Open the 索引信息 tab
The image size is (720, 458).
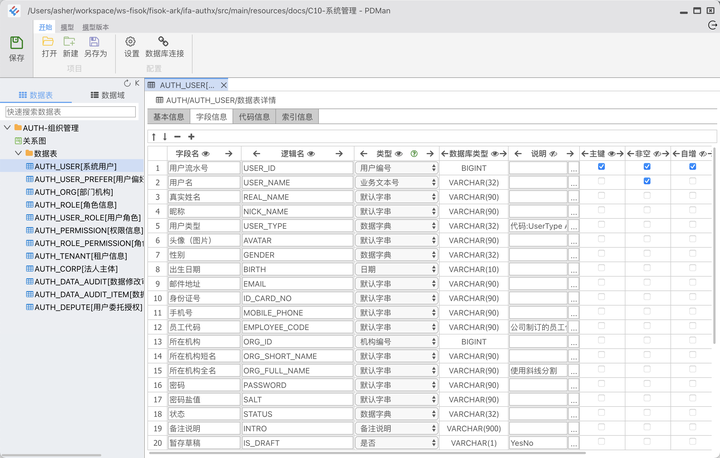click(x=297, y=117)
